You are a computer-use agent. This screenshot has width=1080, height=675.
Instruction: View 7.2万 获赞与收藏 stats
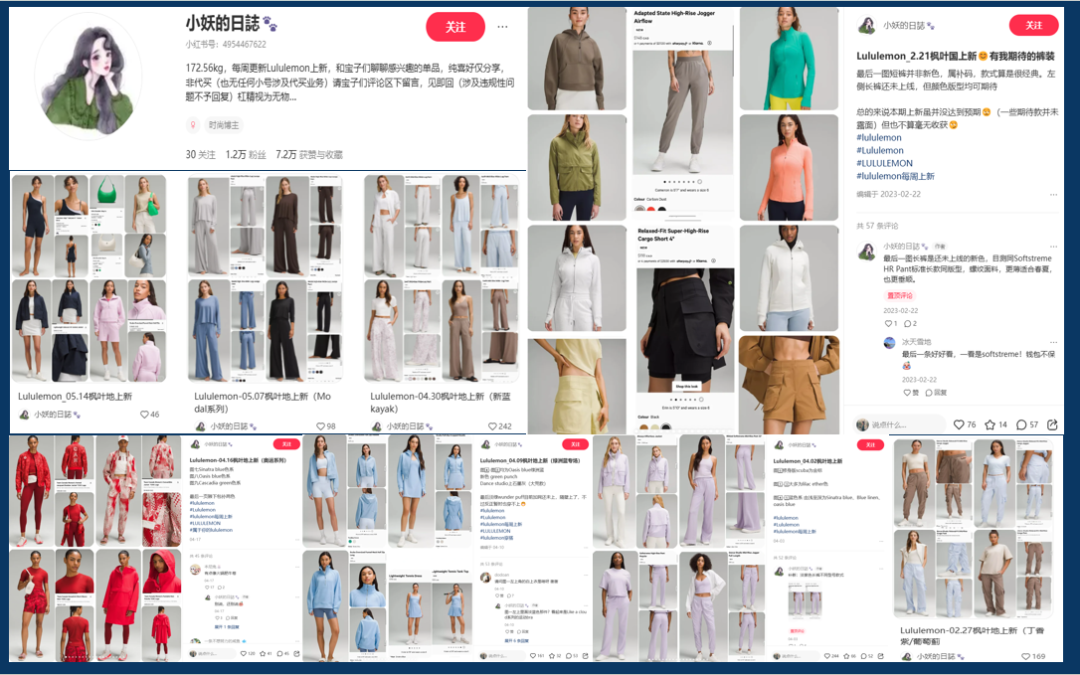point(309,154)
